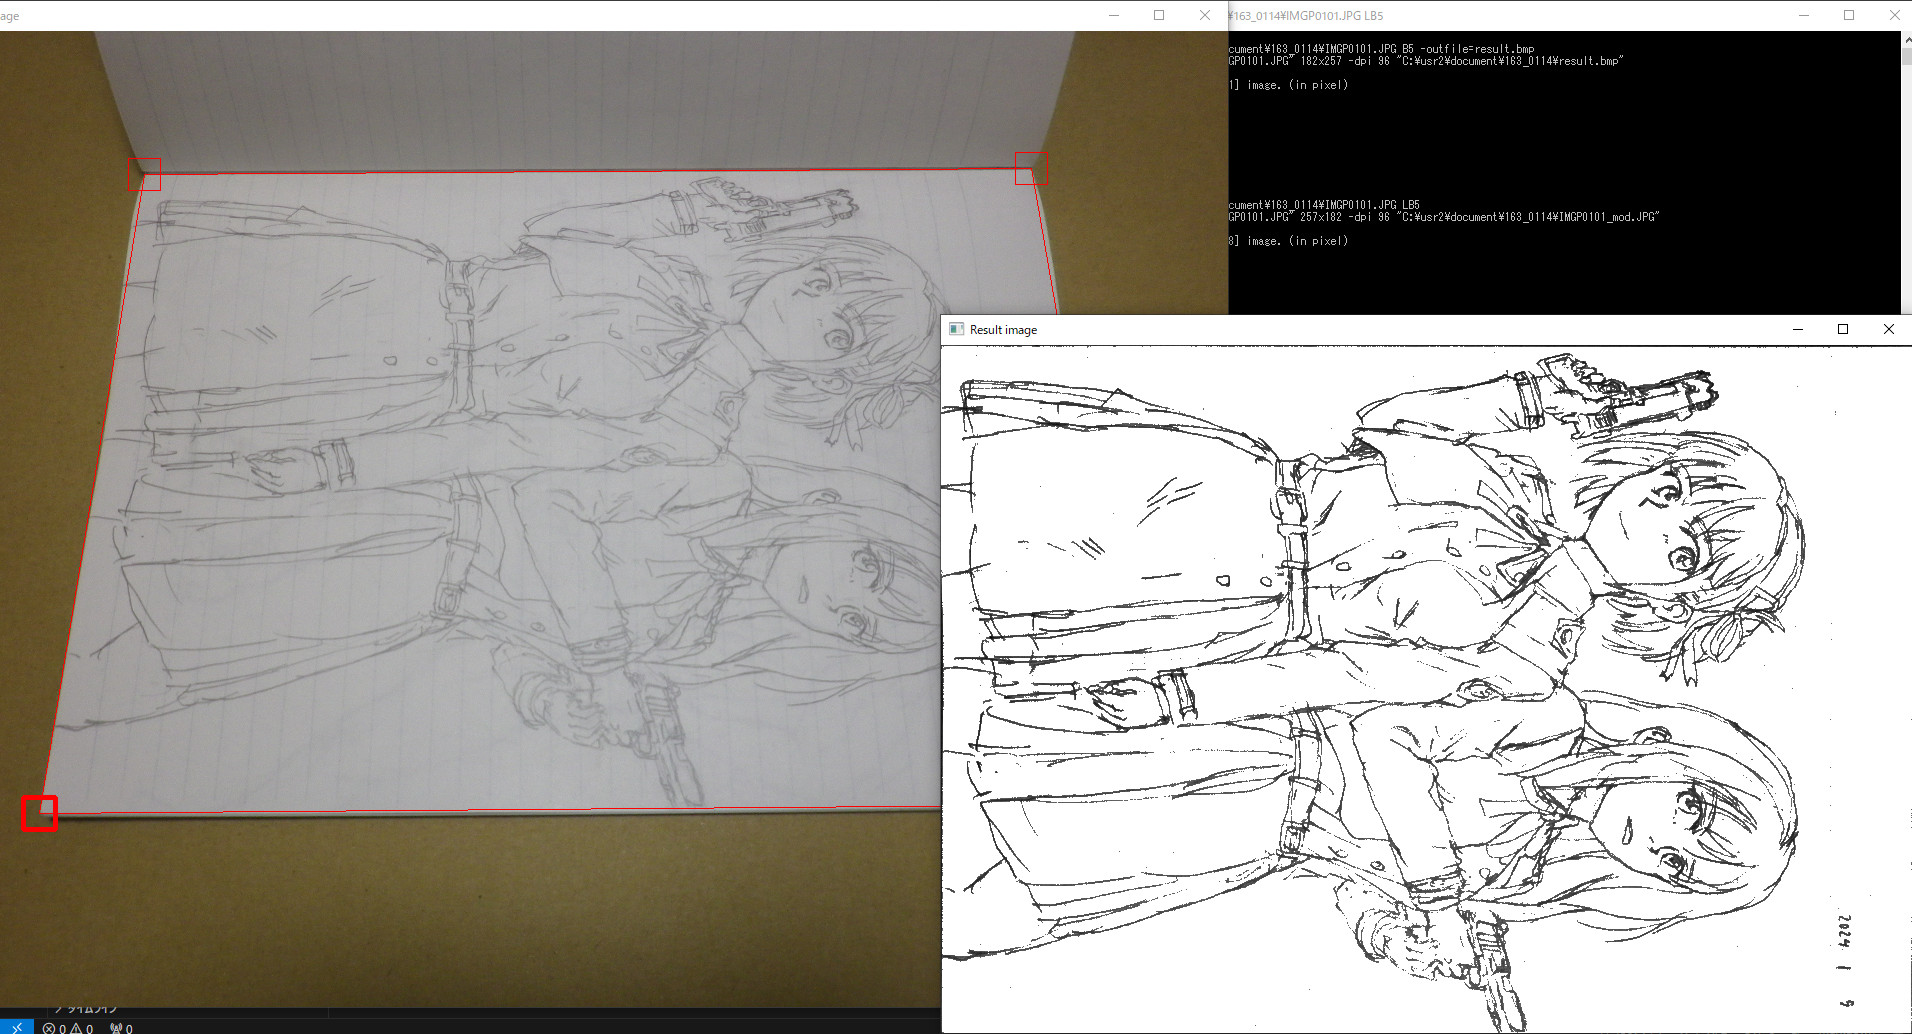Screen dimensions: 1912x1034
Task: Click the console line ending "-outfile=result.bmp"
Action: pyautogui.click(x=1381, y=49)
